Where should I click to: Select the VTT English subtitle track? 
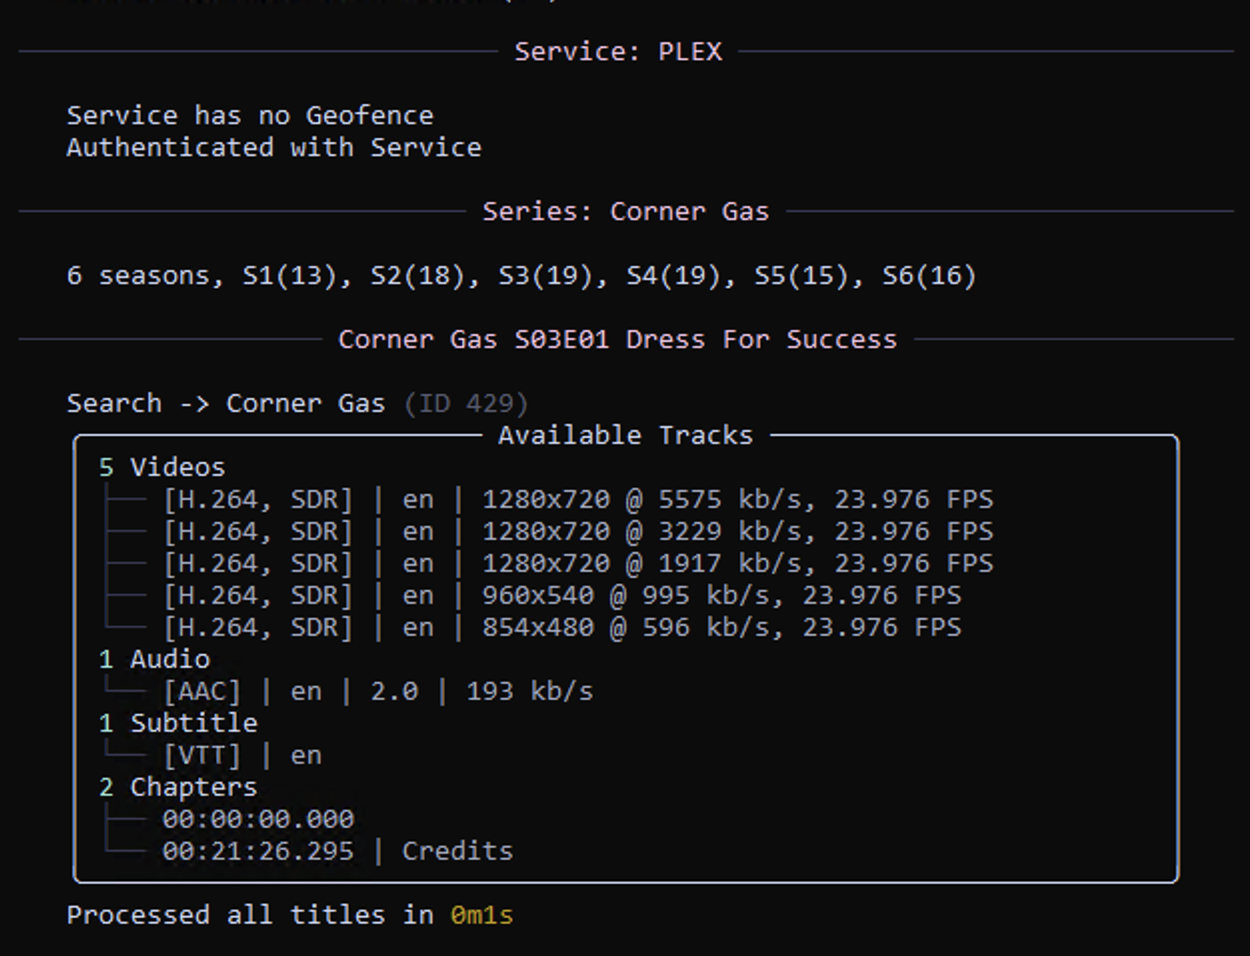pos(242,756)
